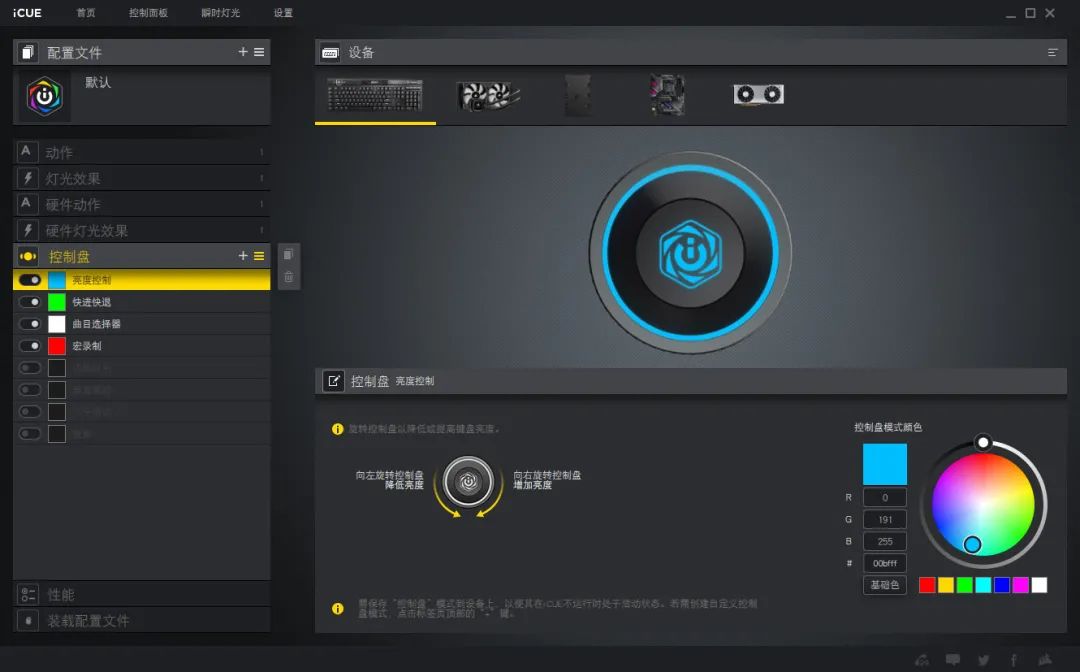Select the 快进快退 mode row
Viewport: 1080px width, 672px height.
pos(141,302)
